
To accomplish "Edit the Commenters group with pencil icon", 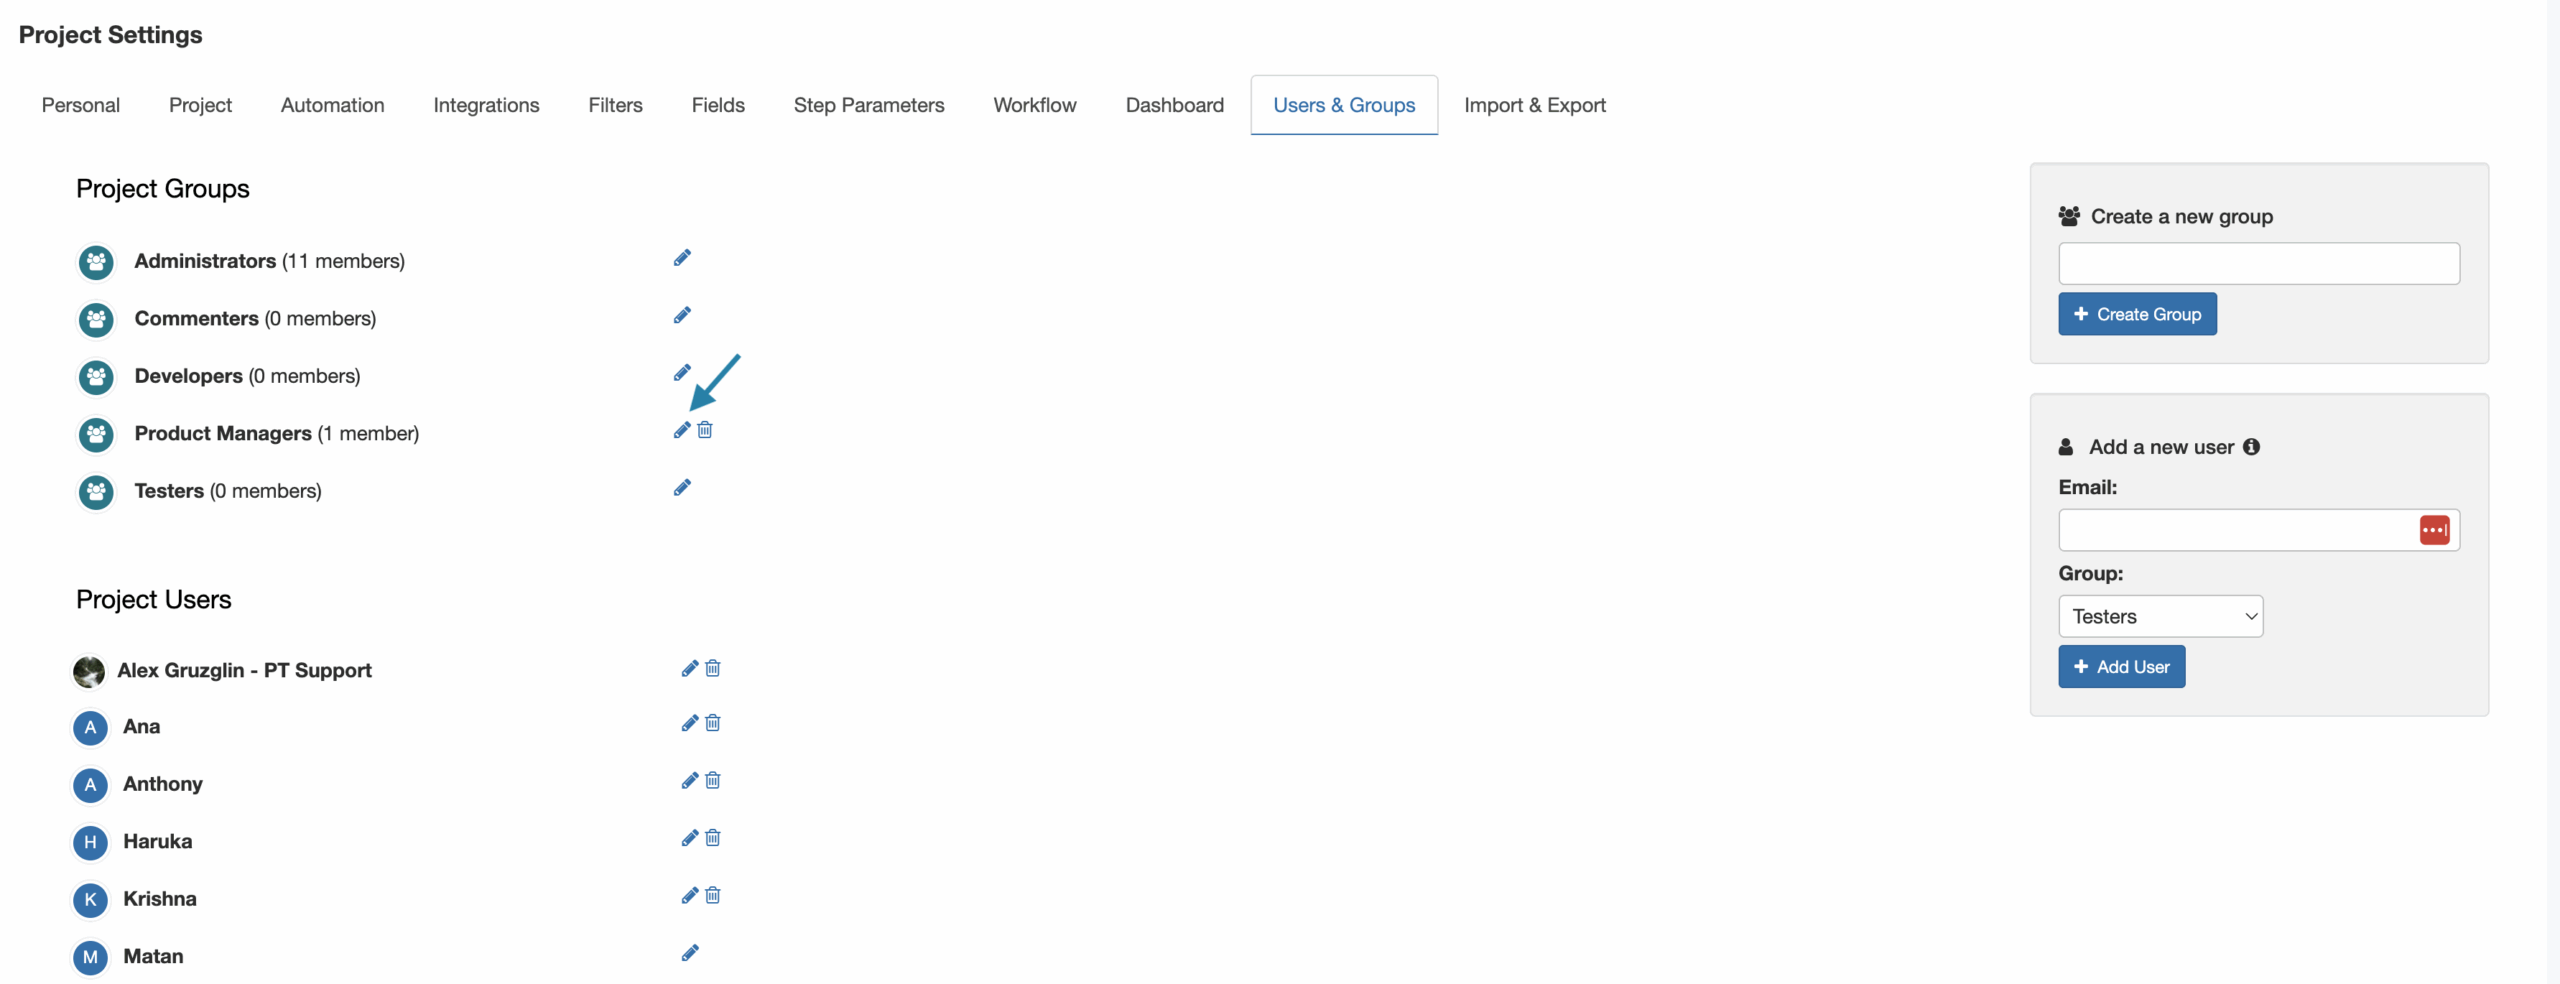I will [x=682, y=315].
